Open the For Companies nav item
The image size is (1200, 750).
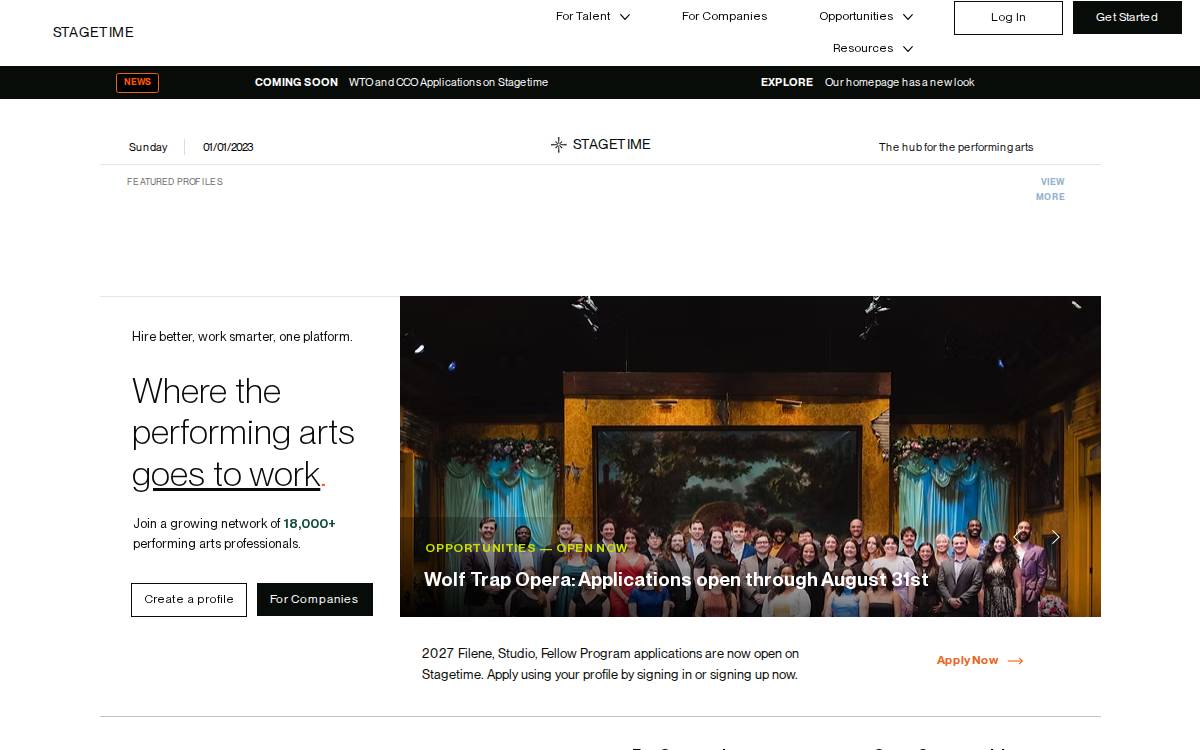pos(725,16)
